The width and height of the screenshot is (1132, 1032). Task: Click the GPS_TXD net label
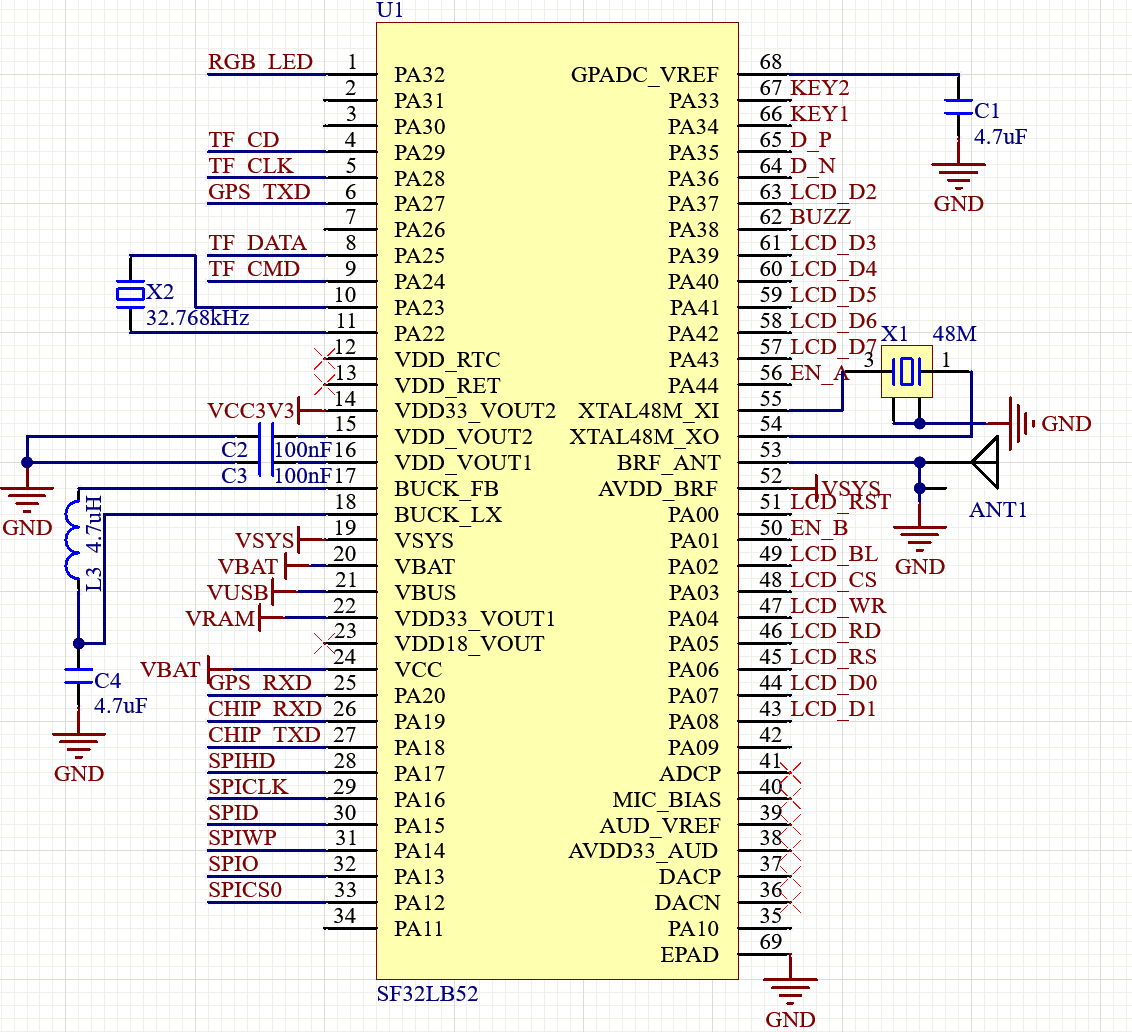click(259, 192)
